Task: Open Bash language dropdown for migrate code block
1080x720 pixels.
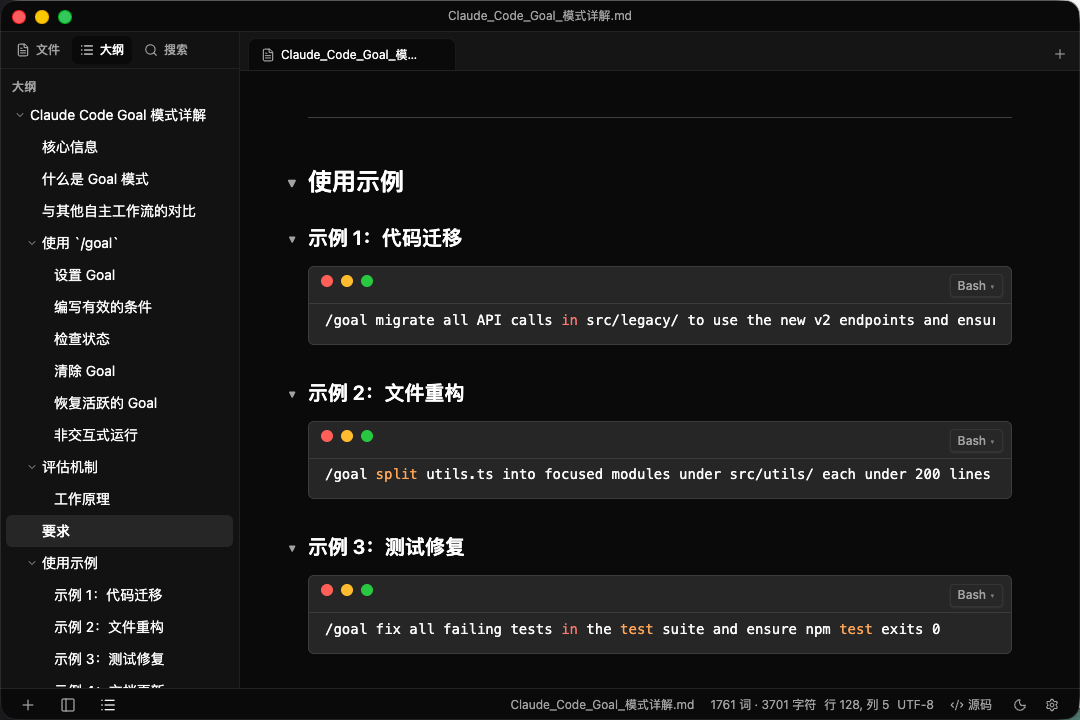Action: (x=975, y=286)
